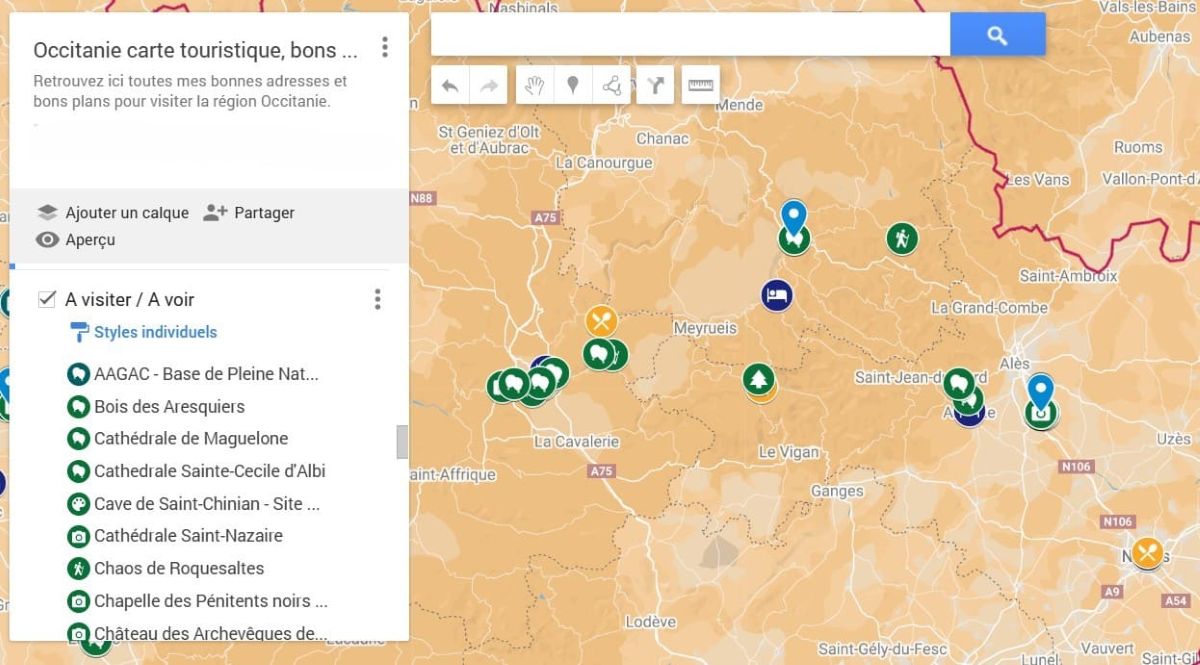Viewport: 1200px width, 665px height.
Task: Open the map title options menu
Action: (x=385, y=47)
